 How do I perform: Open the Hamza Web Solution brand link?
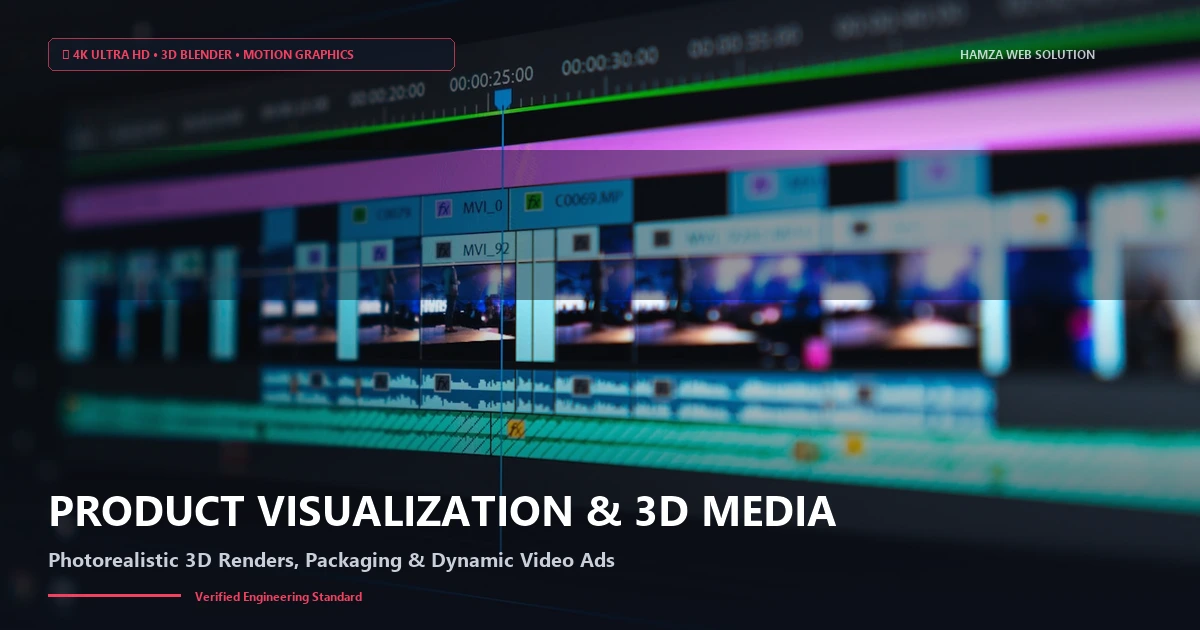1027,55
